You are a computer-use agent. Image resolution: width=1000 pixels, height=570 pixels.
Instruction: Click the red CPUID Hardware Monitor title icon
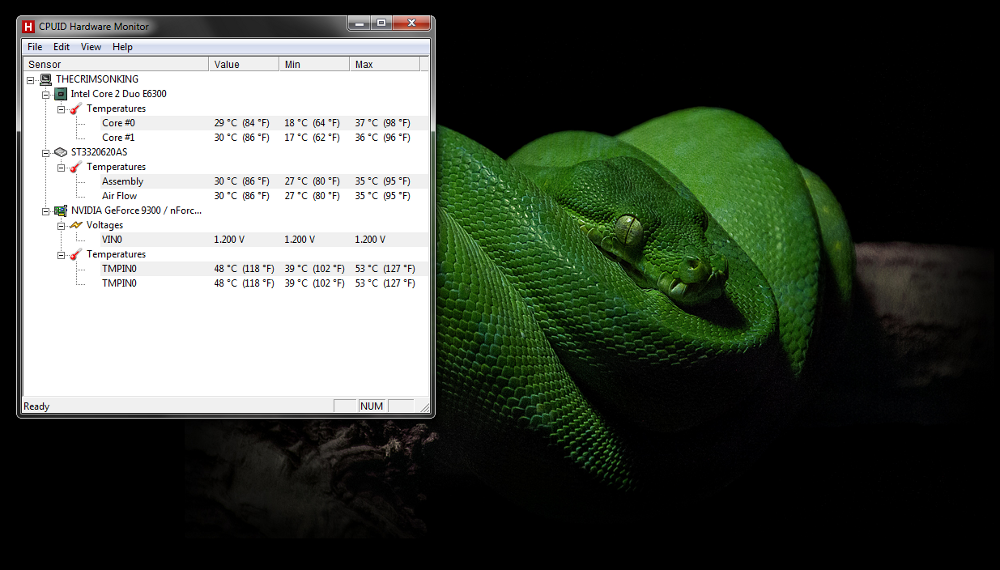click(x=28, y=27)
